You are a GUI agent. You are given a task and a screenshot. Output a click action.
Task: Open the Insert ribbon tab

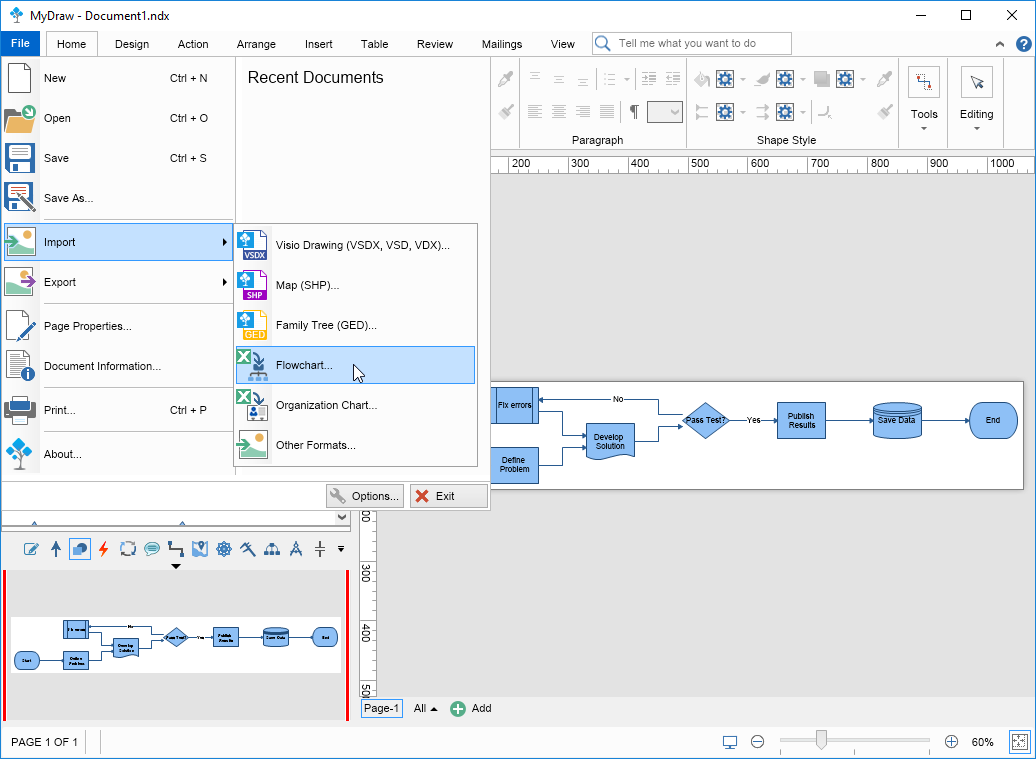click(318, 44)
